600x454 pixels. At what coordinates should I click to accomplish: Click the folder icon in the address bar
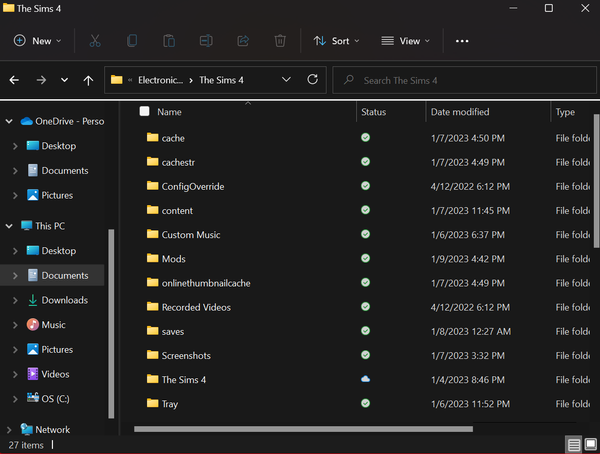coord(117,80)
